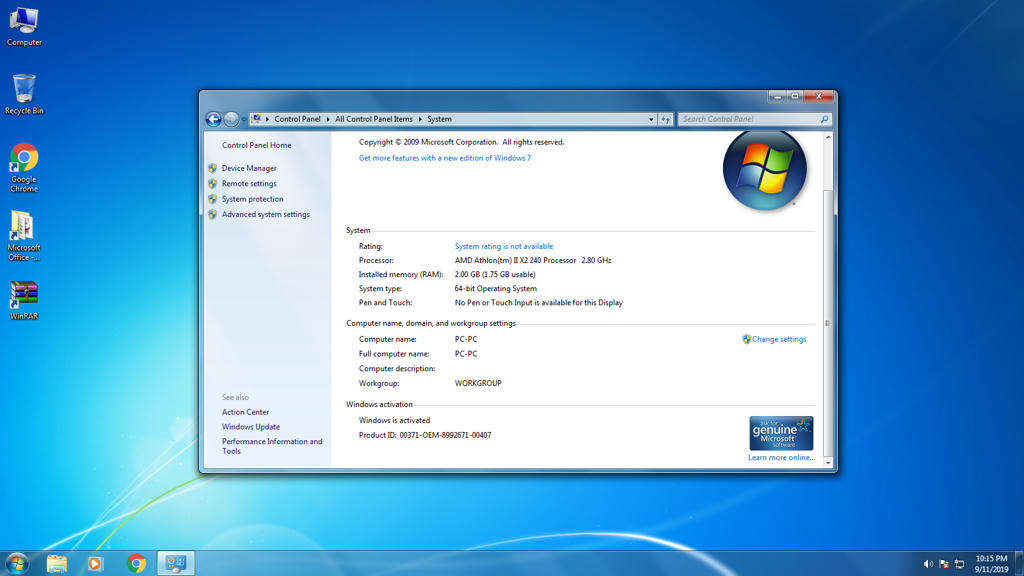The image size is (1024, 576).
Task: Click the network tray icon
Action: coord(959,564)
